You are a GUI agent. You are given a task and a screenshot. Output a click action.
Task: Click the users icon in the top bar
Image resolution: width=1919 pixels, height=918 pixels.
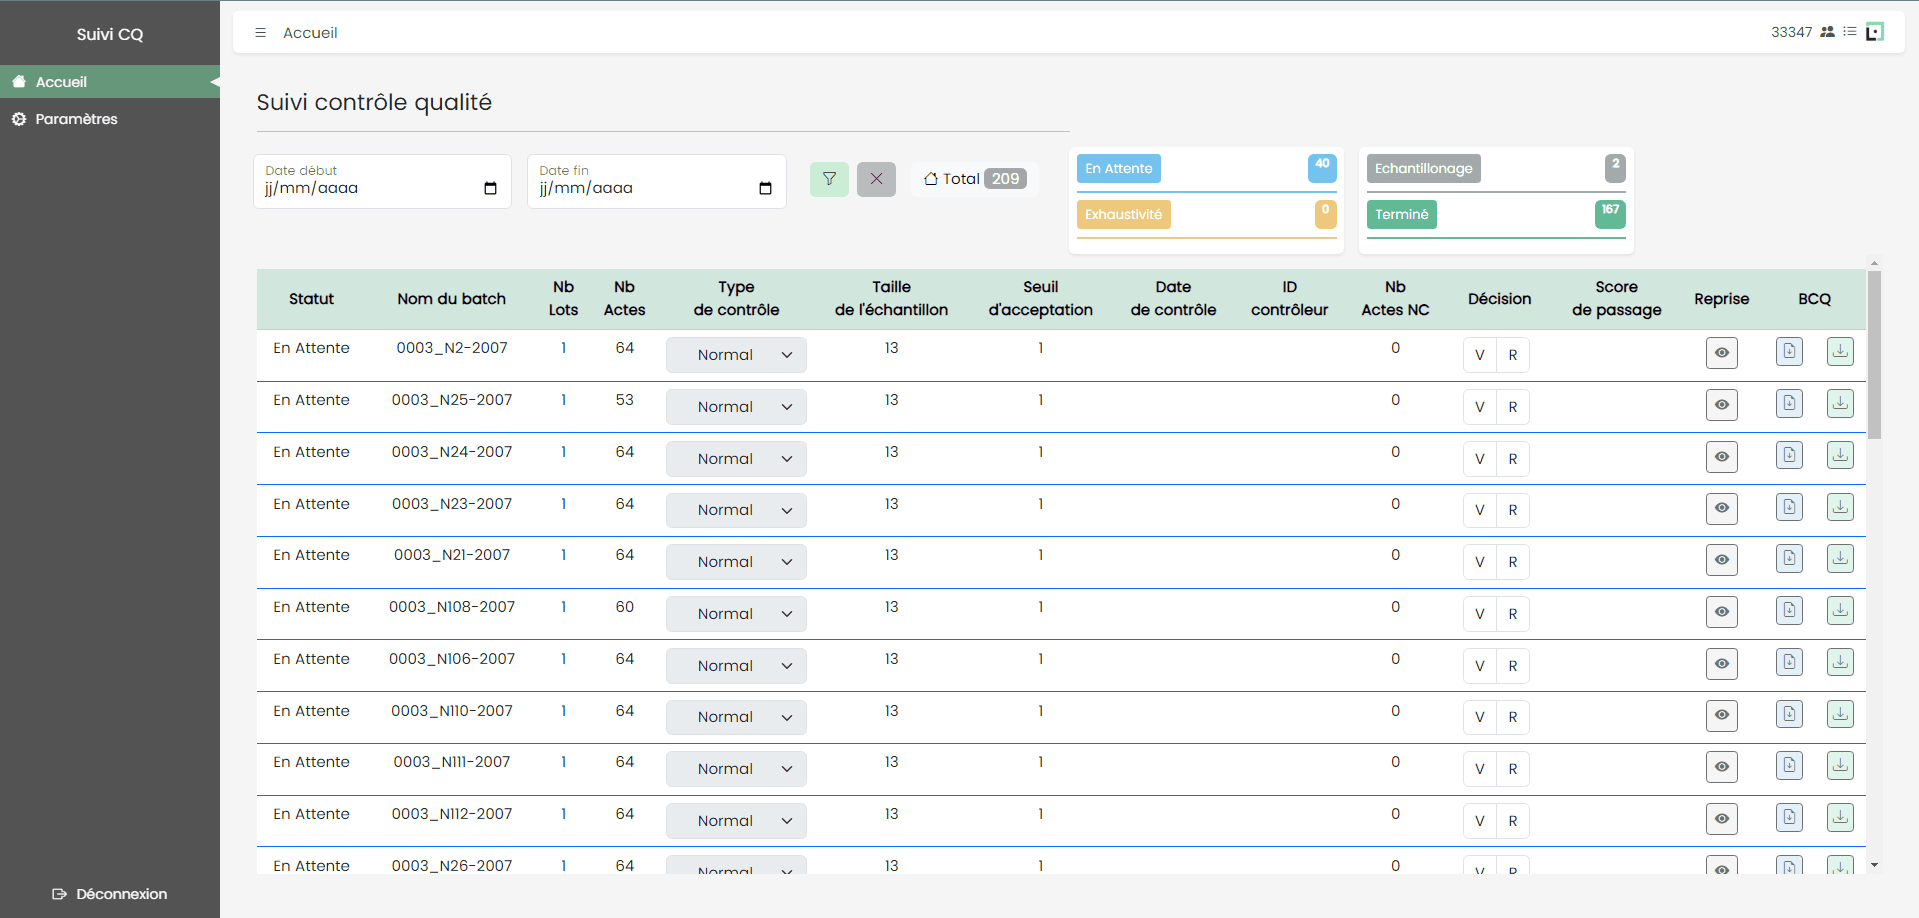tap(1827, 31)
